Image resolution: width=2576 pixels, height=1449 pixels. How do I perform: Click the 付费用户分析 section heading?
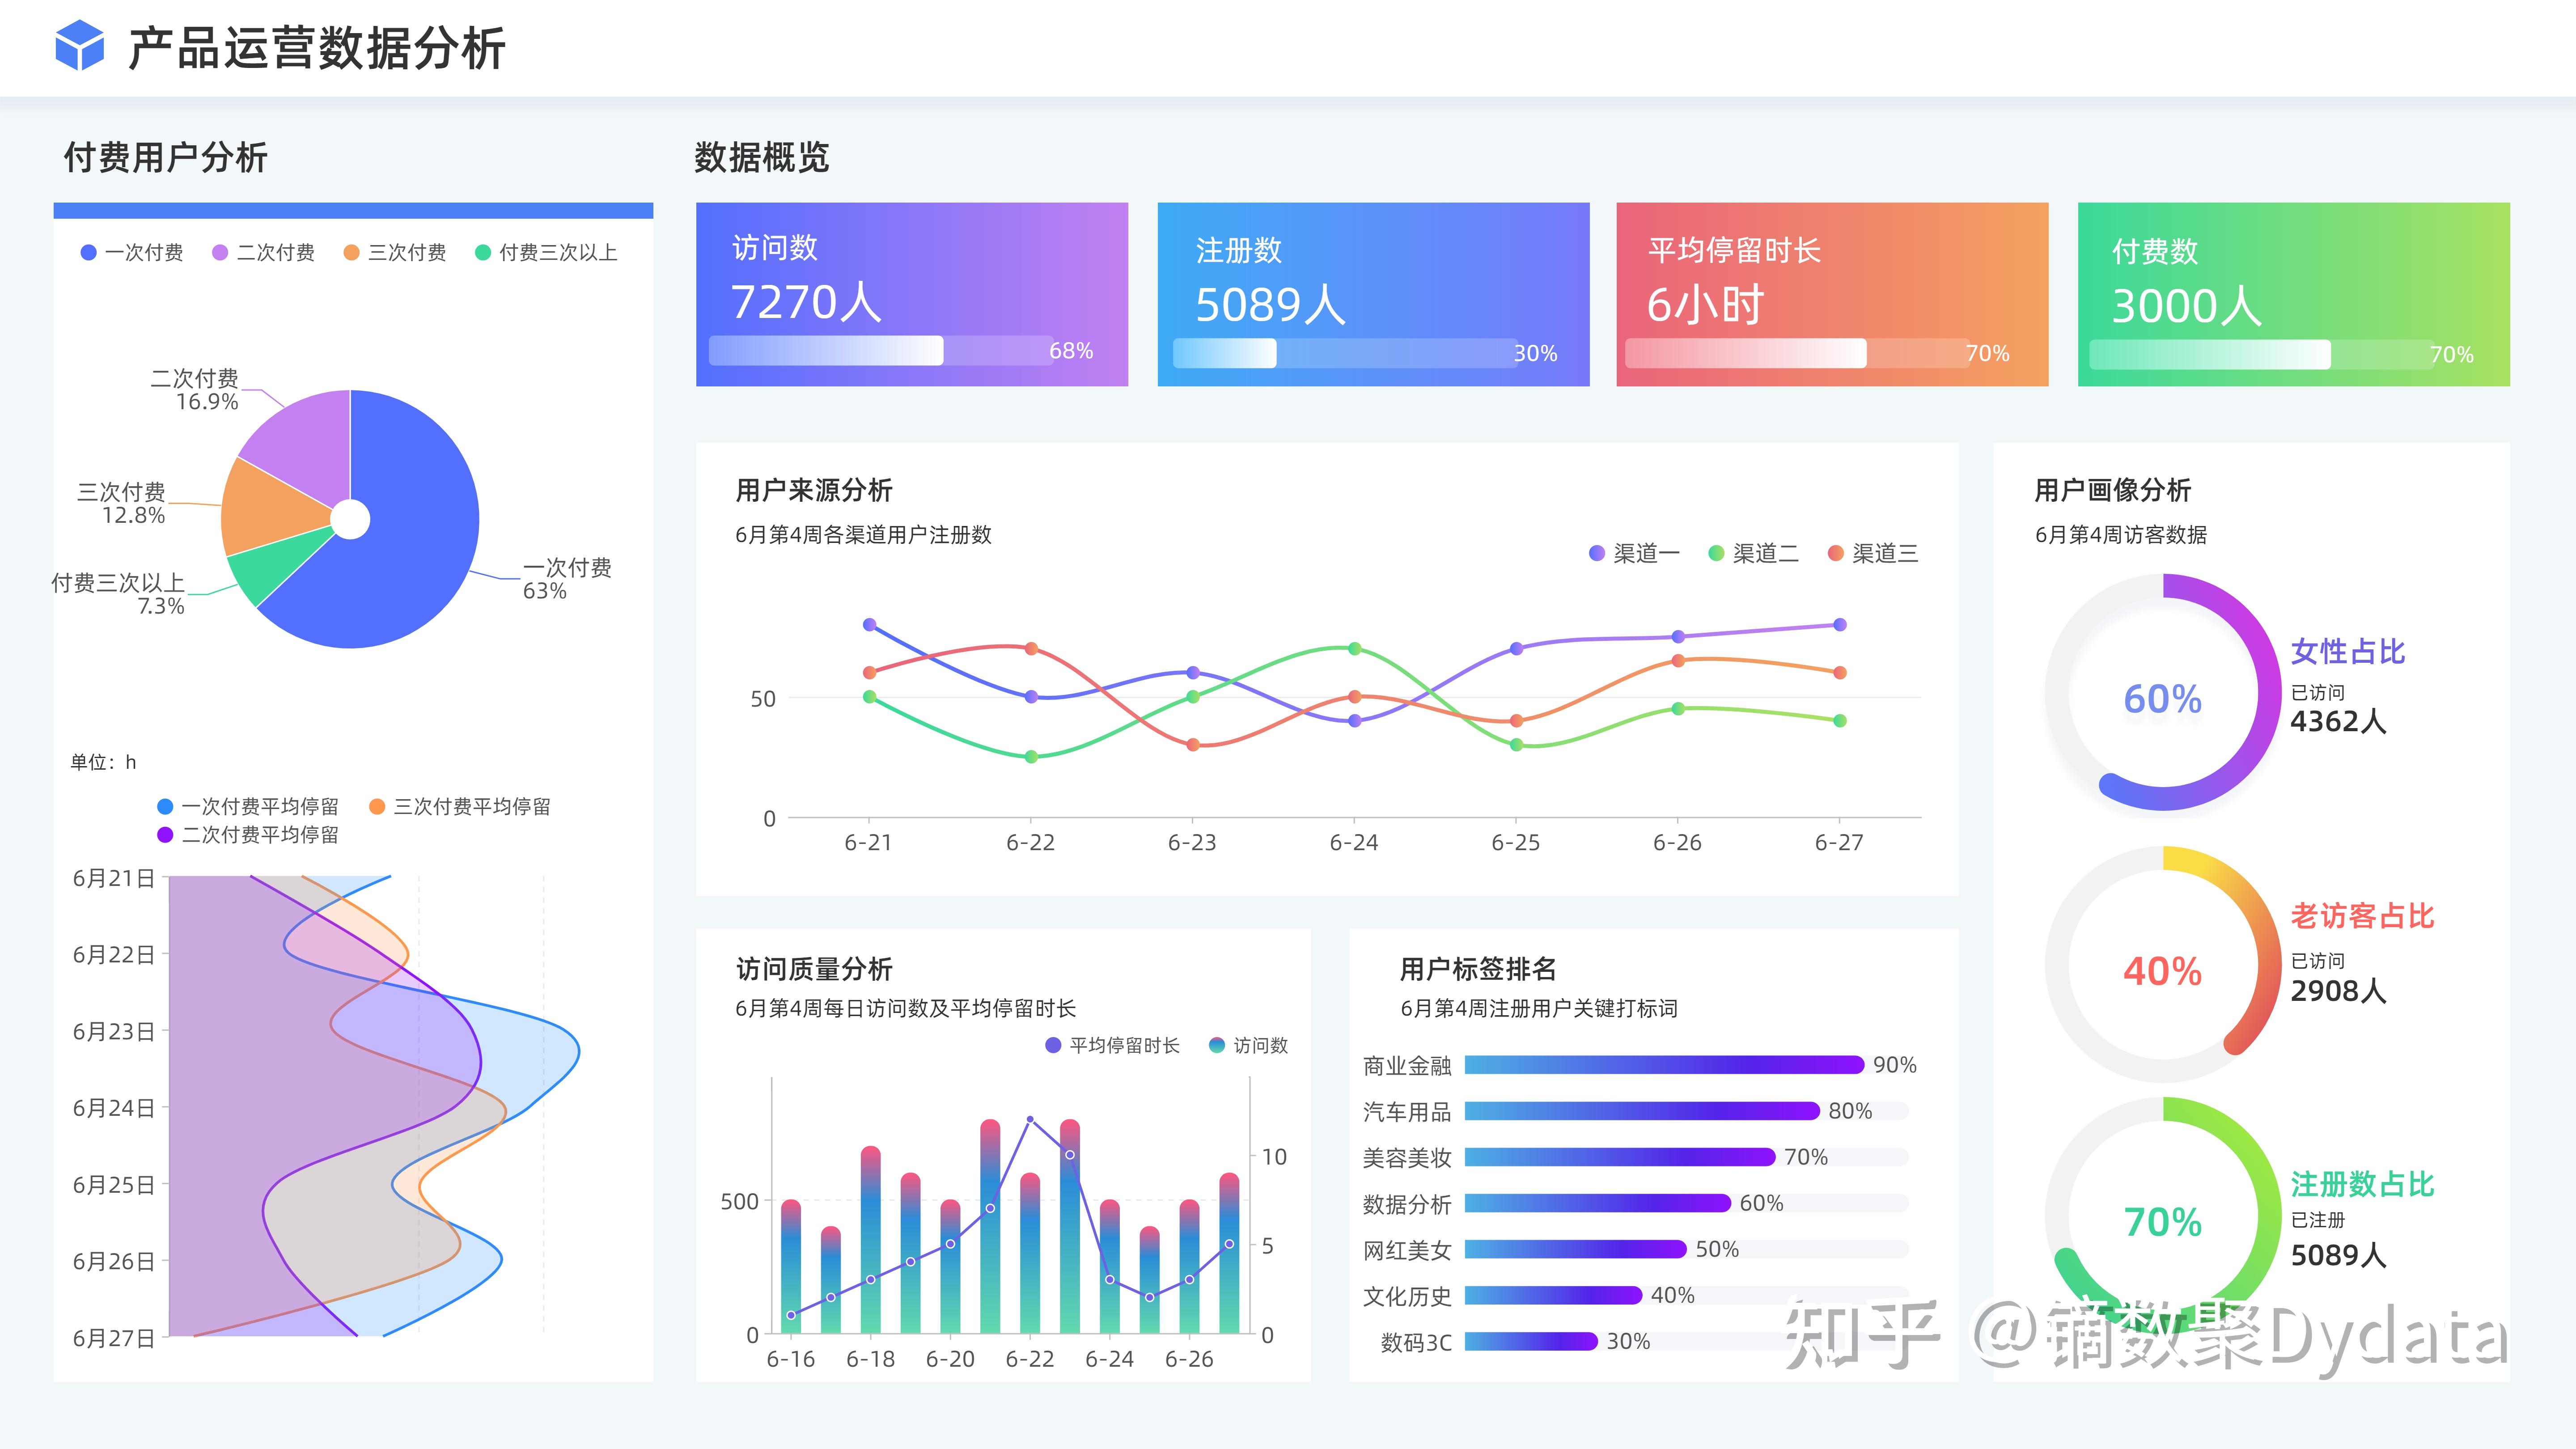click(166, 157)
